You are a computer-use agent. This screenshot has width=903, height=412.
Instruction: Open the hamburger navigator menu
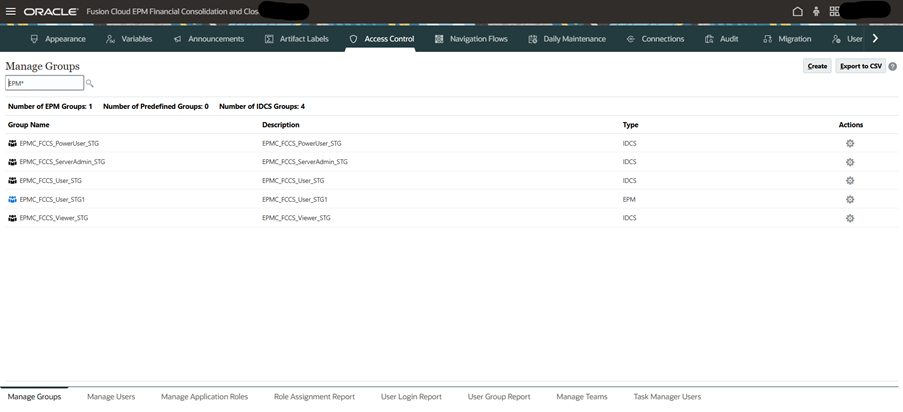coord(10,12)
